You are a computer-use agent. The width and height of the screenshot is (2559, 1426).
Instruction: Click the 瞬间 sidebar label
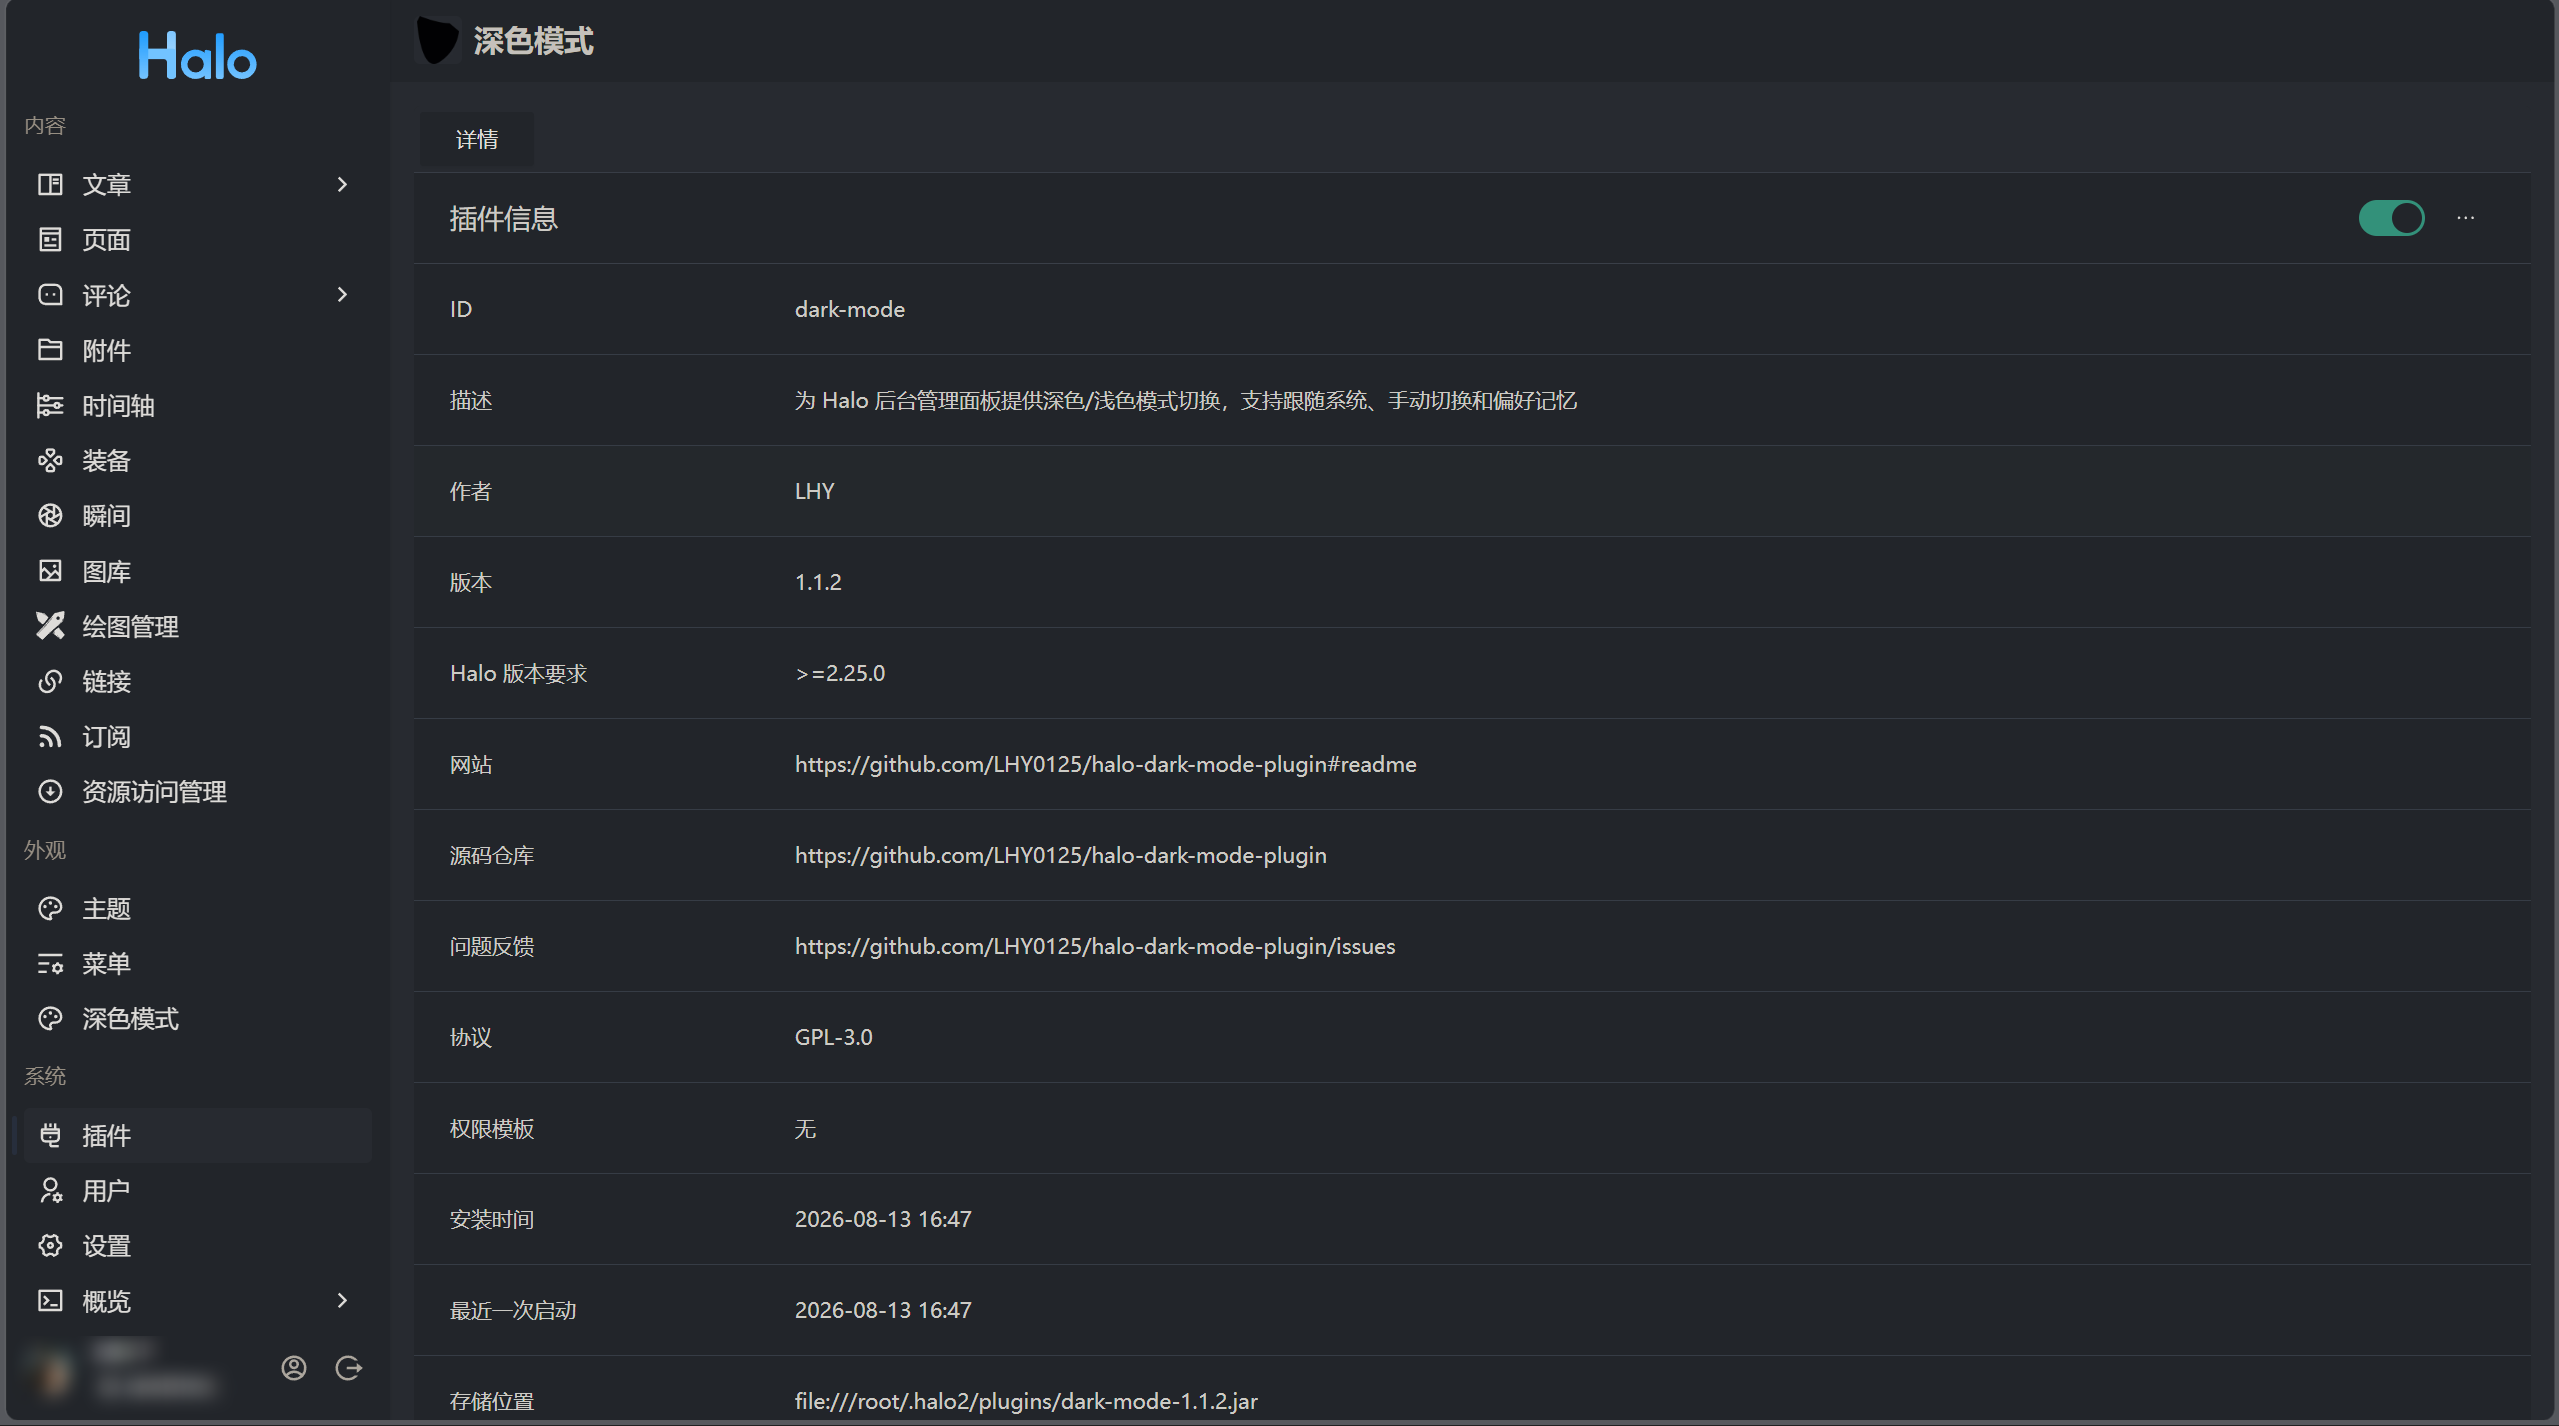tap(106, 516)
